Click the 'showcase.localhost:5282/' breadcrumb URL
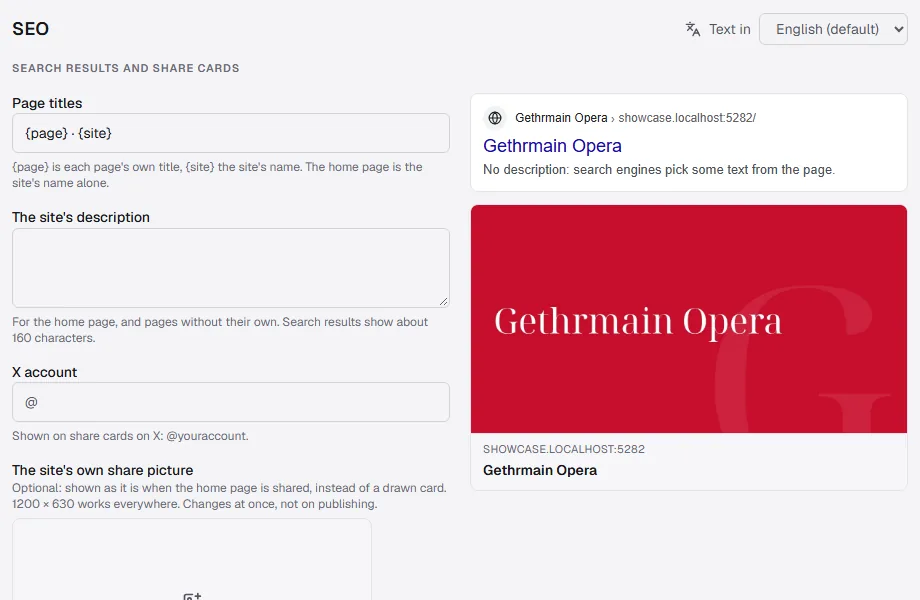 click(687, 118)
